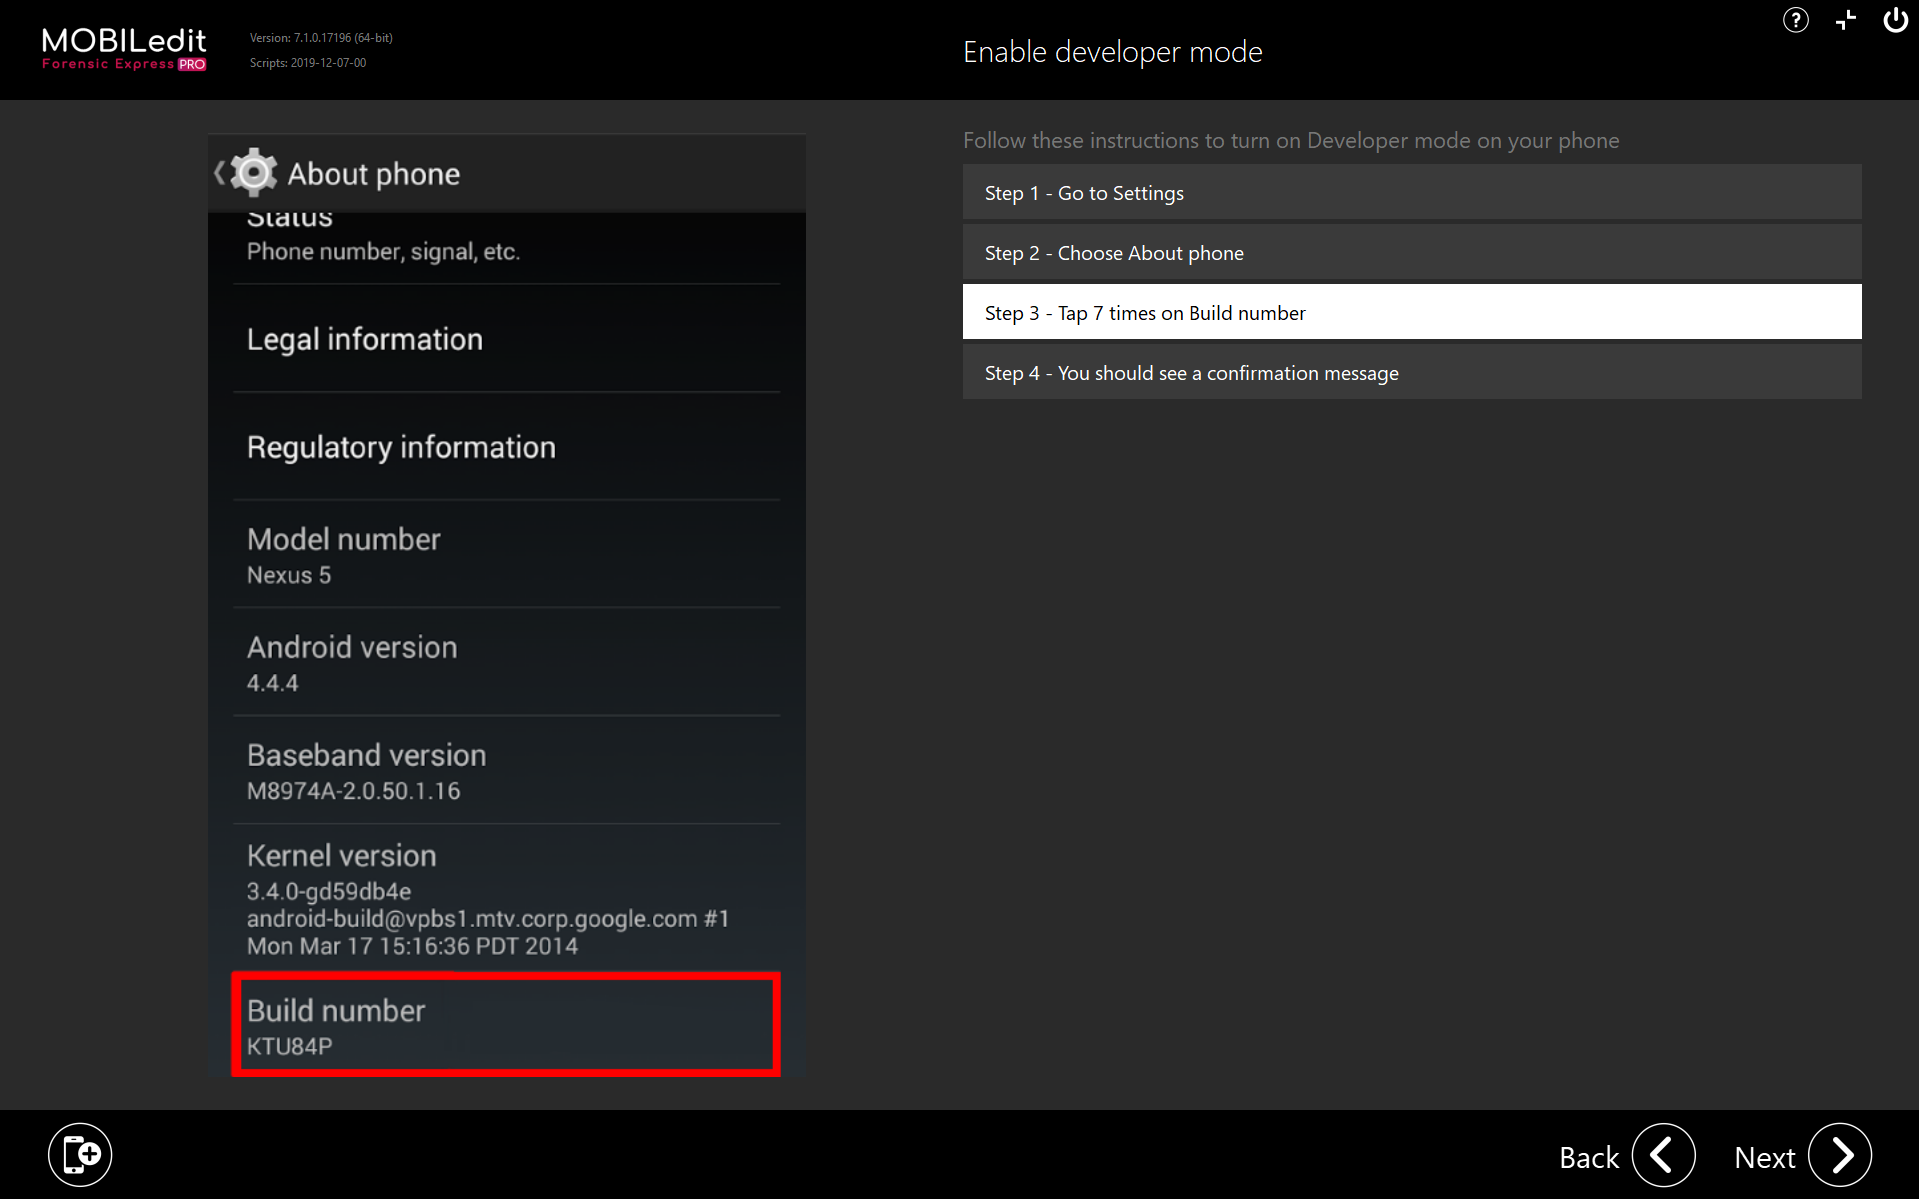
Task: Open the help question mark icon
Action: (x=1795, y=20)
